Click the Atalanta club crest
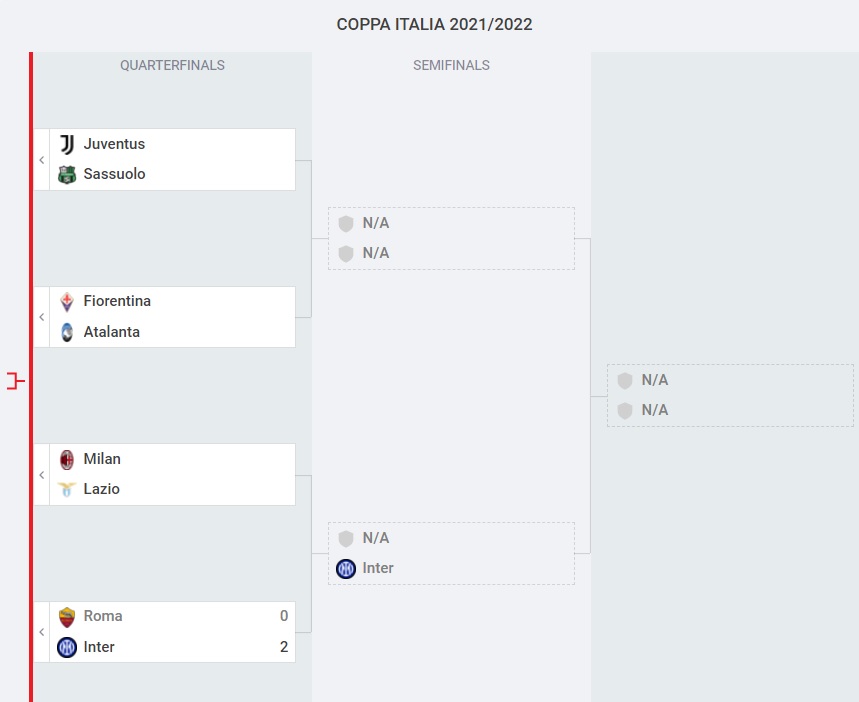The width and height of the screenshot is (859, 702). pos(67,332)
